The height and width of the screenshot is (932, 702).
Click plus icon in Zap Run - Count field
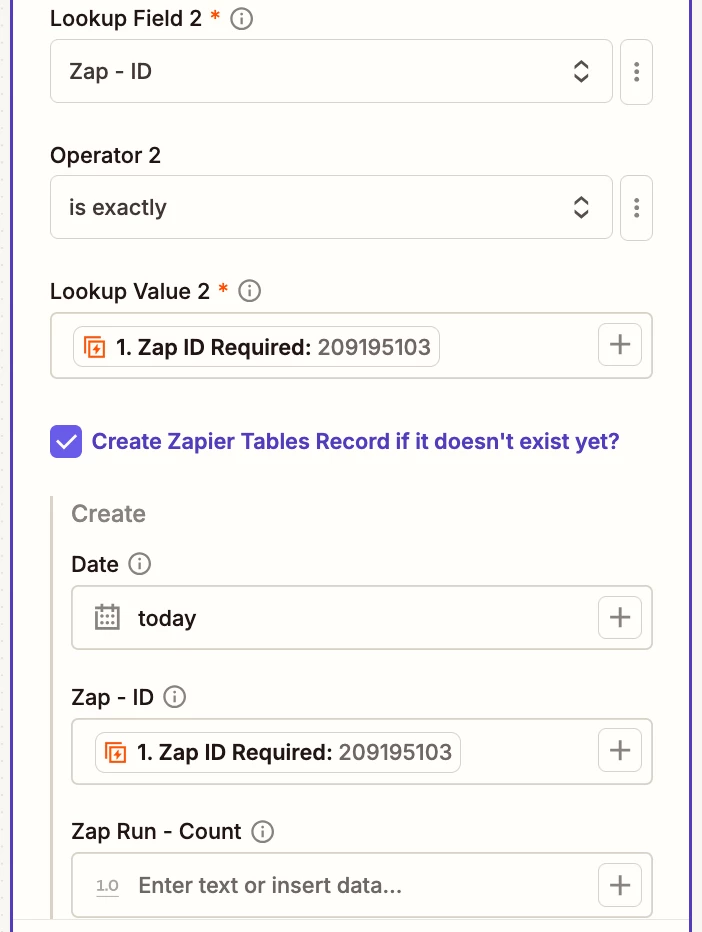[620, 885]
